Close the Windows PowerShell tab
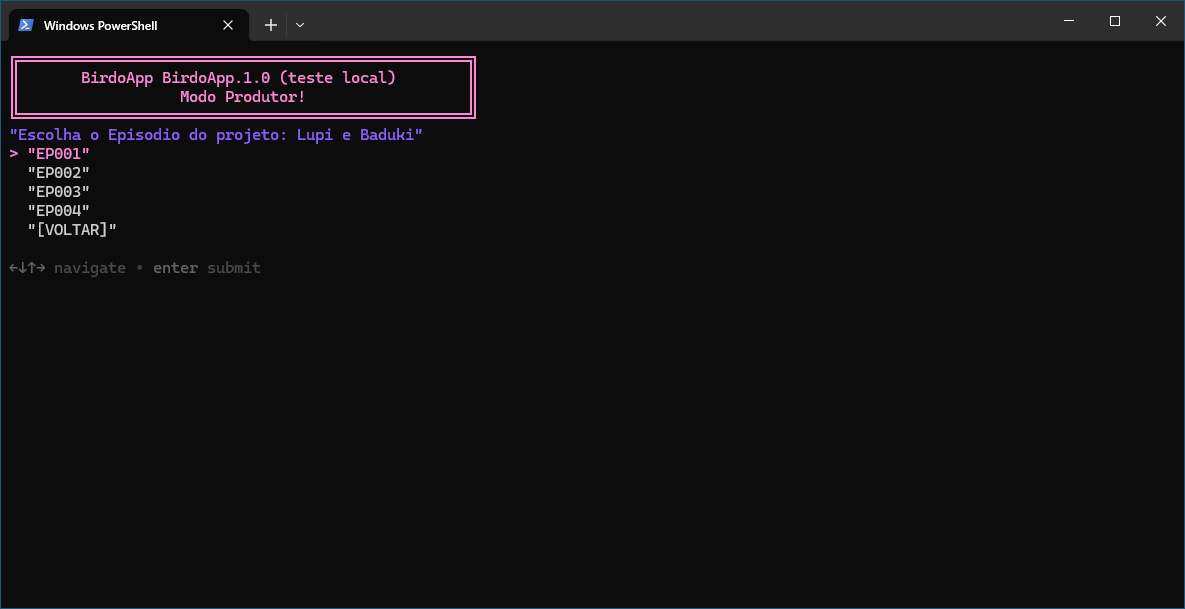Image resolution: width=1185 pixels, height=609 pixels. [x=229, y=25]
